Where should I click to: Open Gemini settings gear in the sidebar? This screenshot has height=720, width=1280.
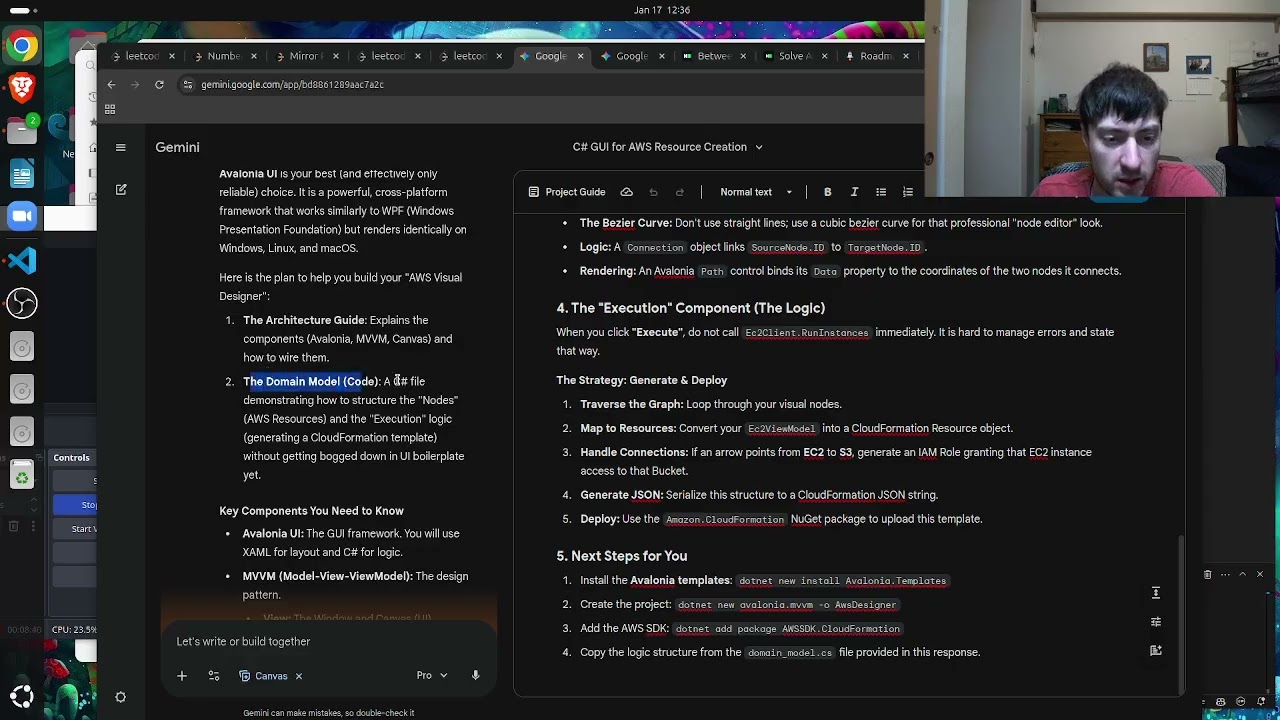(121, 697)
